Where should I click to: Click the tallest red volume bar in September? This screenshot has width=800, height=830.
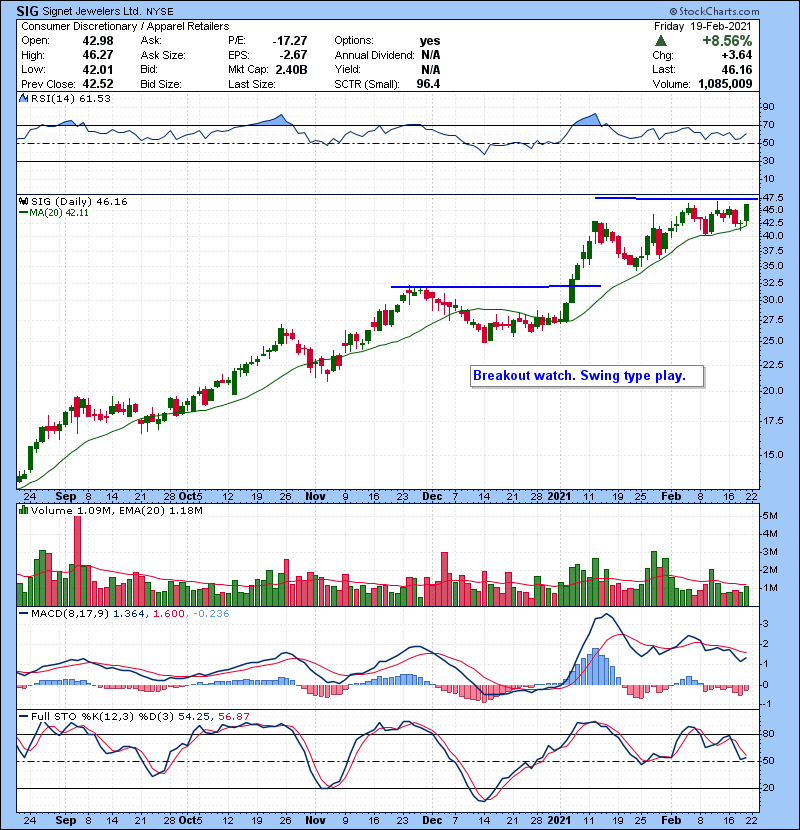[77, 561]
